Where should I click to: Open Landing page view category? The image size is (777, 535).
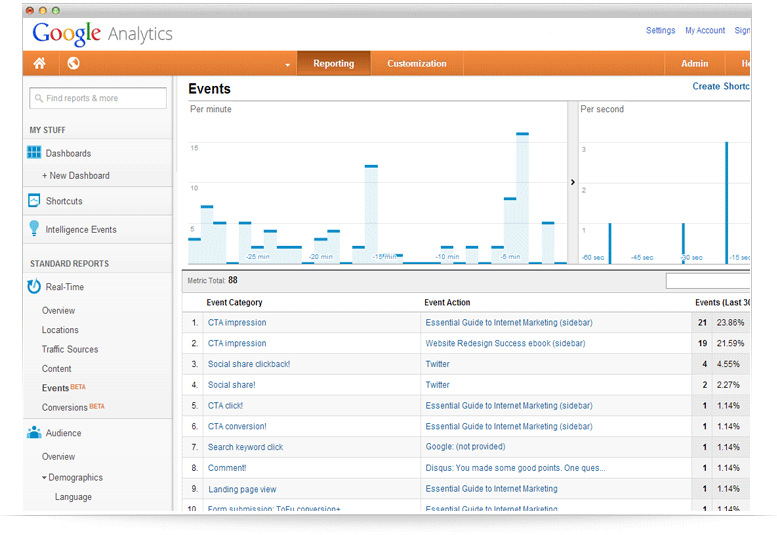[242, 489]
